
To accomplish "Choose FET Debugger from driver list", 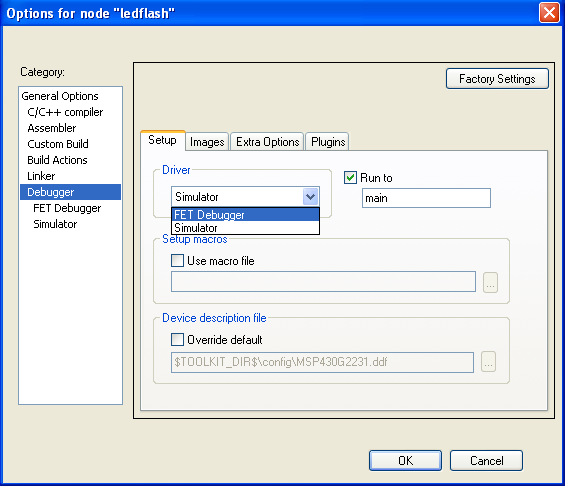I will tap(245, 215).
